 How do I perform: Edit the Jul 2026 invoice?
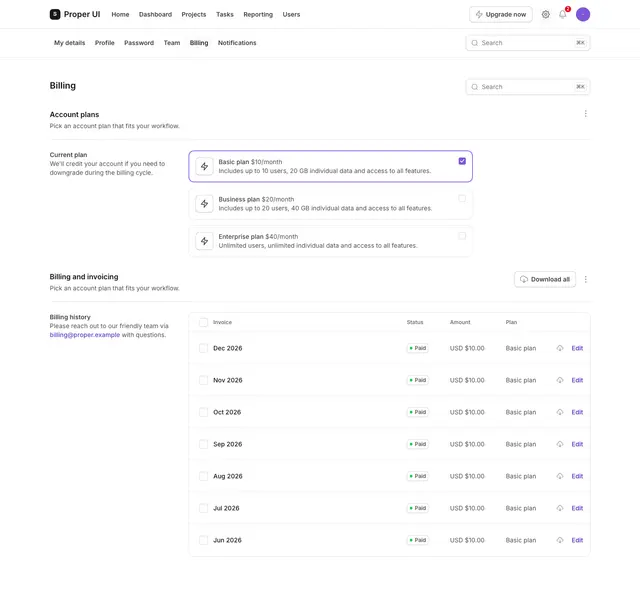point(577,508)
